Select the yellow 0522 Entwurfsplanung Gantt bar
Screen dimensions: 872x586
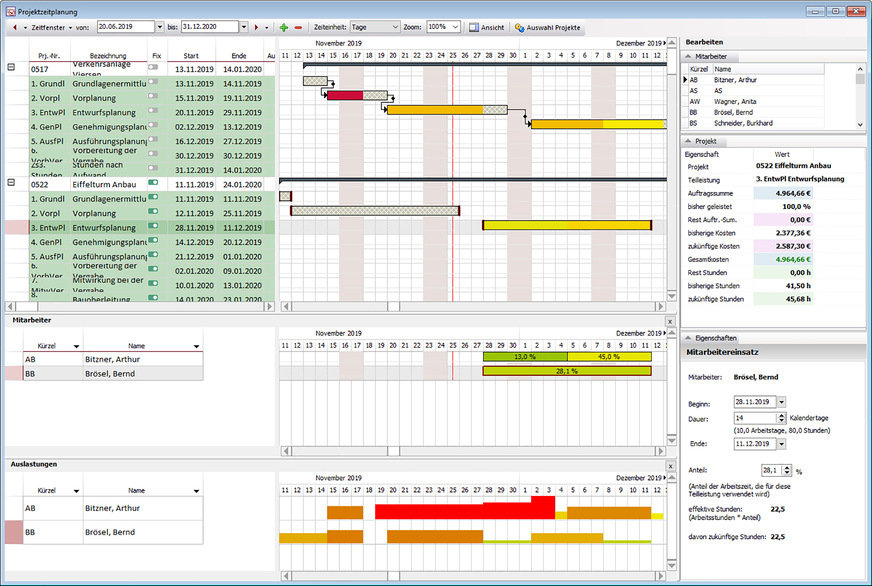point(567,225)
